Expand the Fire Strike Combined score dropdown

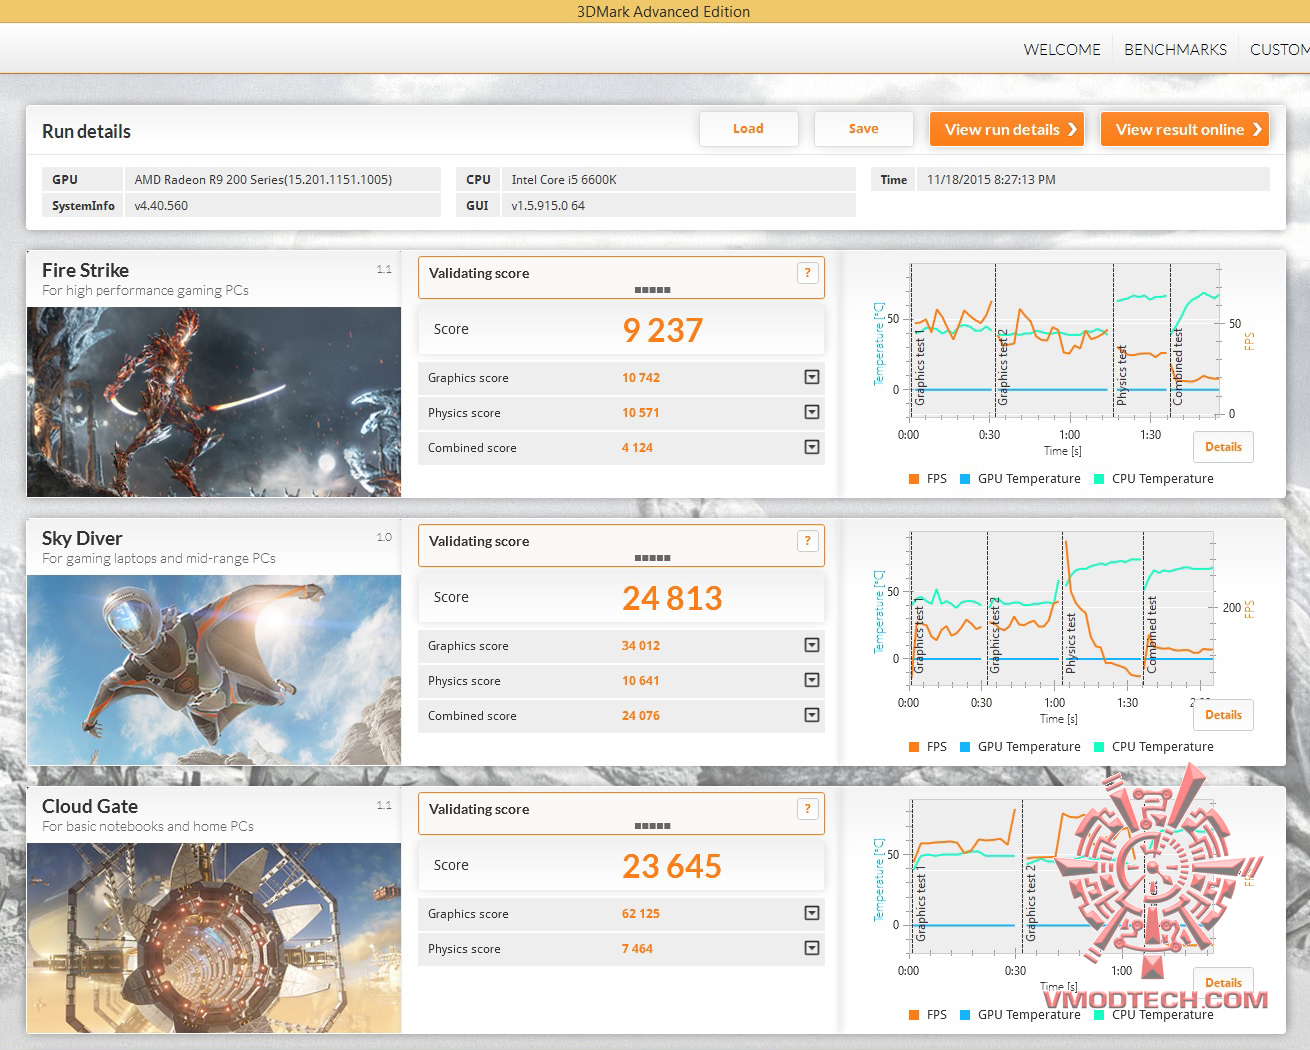coord(812,447)
